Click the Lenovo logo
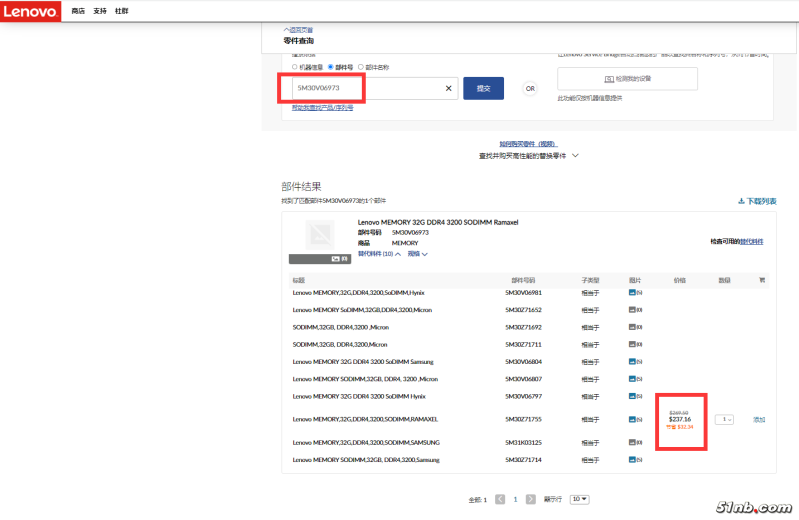 point(30,11)
